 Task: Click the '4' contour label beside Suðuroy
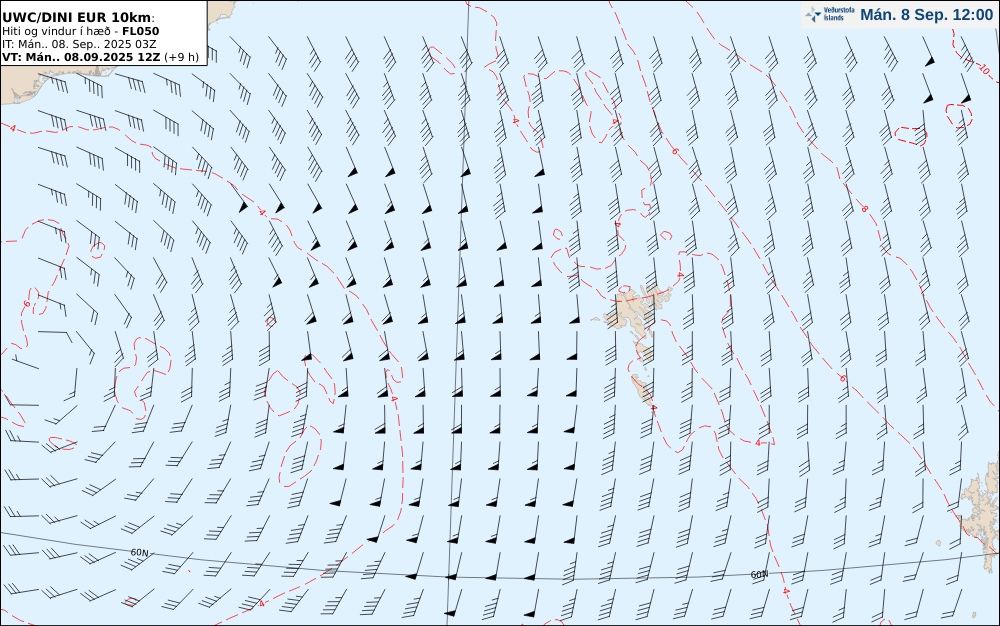(654, 408)
